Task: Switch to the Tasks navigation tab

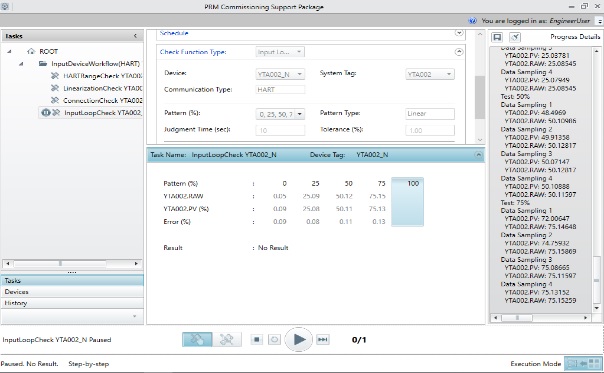Action: (x=72, y=280)
